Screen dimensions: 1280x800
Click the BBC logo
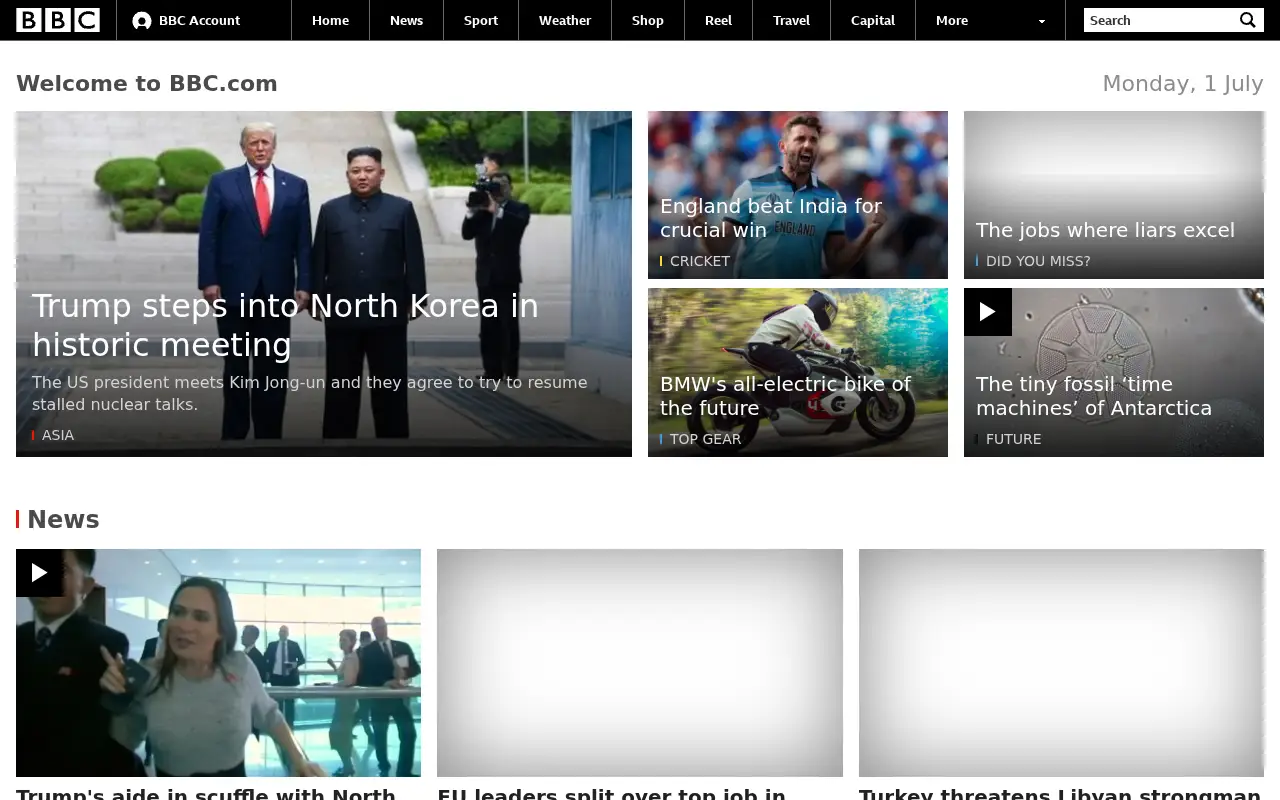coord(58,20)
